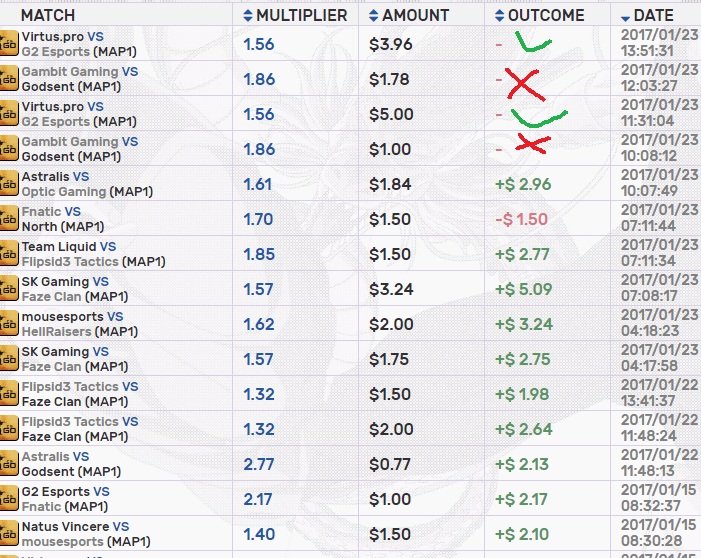Click the 1.61 multiplier for Astralis VS Optic Gaming
The width and height of the screenshot is (701, 558).
[x=258, y=184]
